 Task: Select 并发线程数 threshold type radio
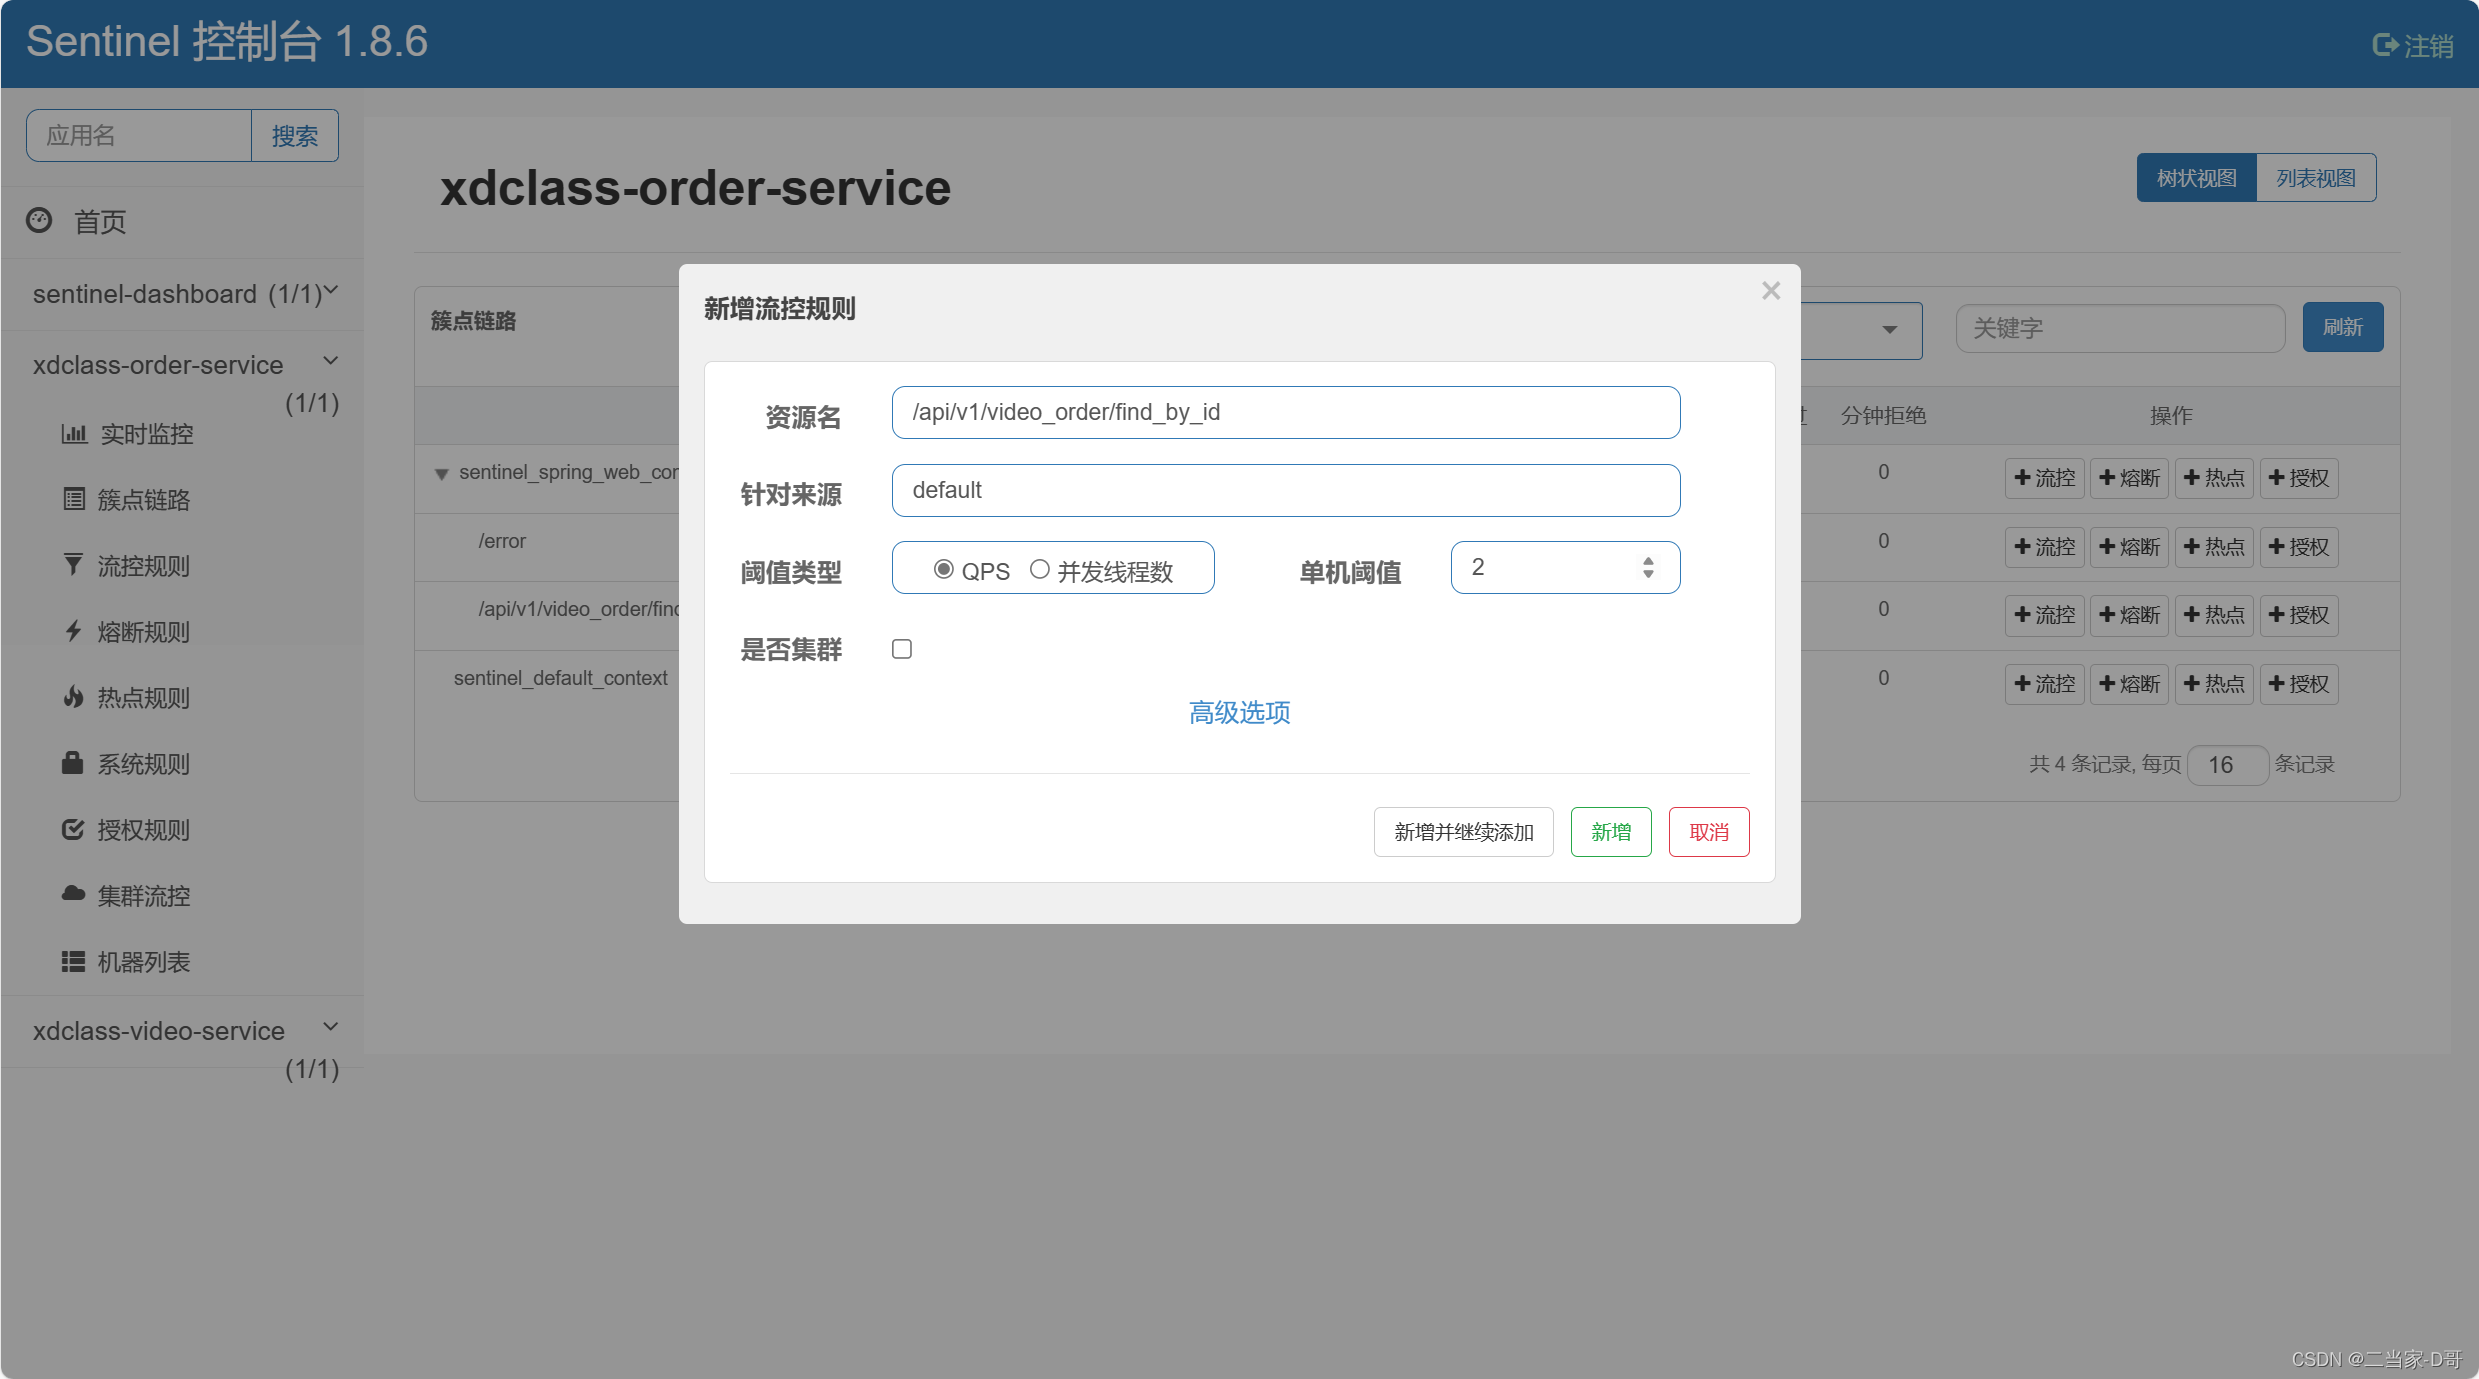1040,569
